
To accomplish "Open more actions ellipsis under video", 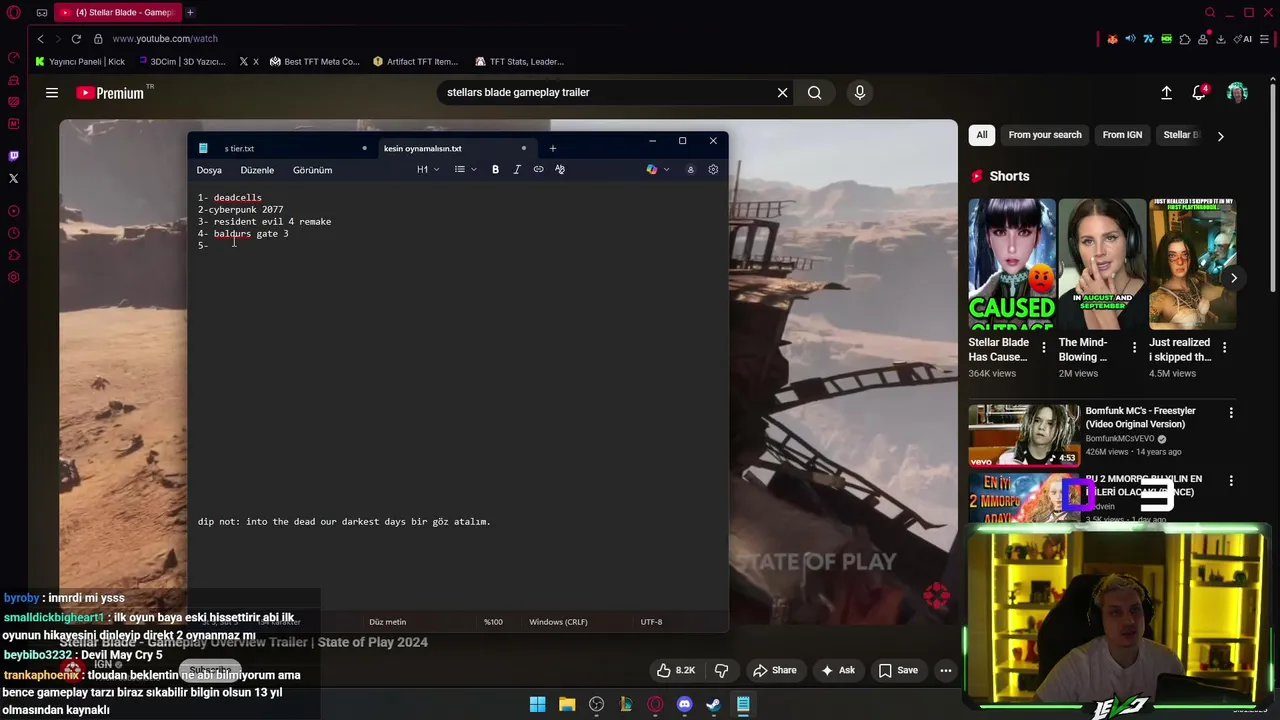I will point(945,670).
